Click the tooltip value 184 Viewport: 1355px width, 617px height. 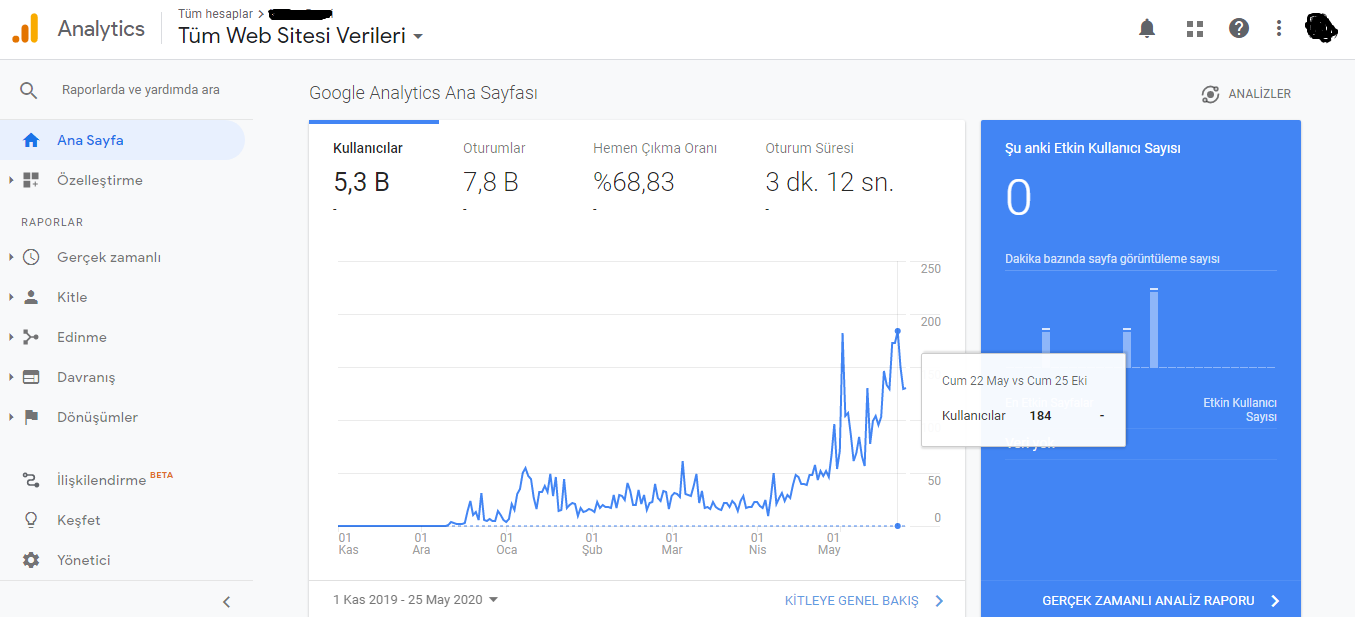(1041, 416)
